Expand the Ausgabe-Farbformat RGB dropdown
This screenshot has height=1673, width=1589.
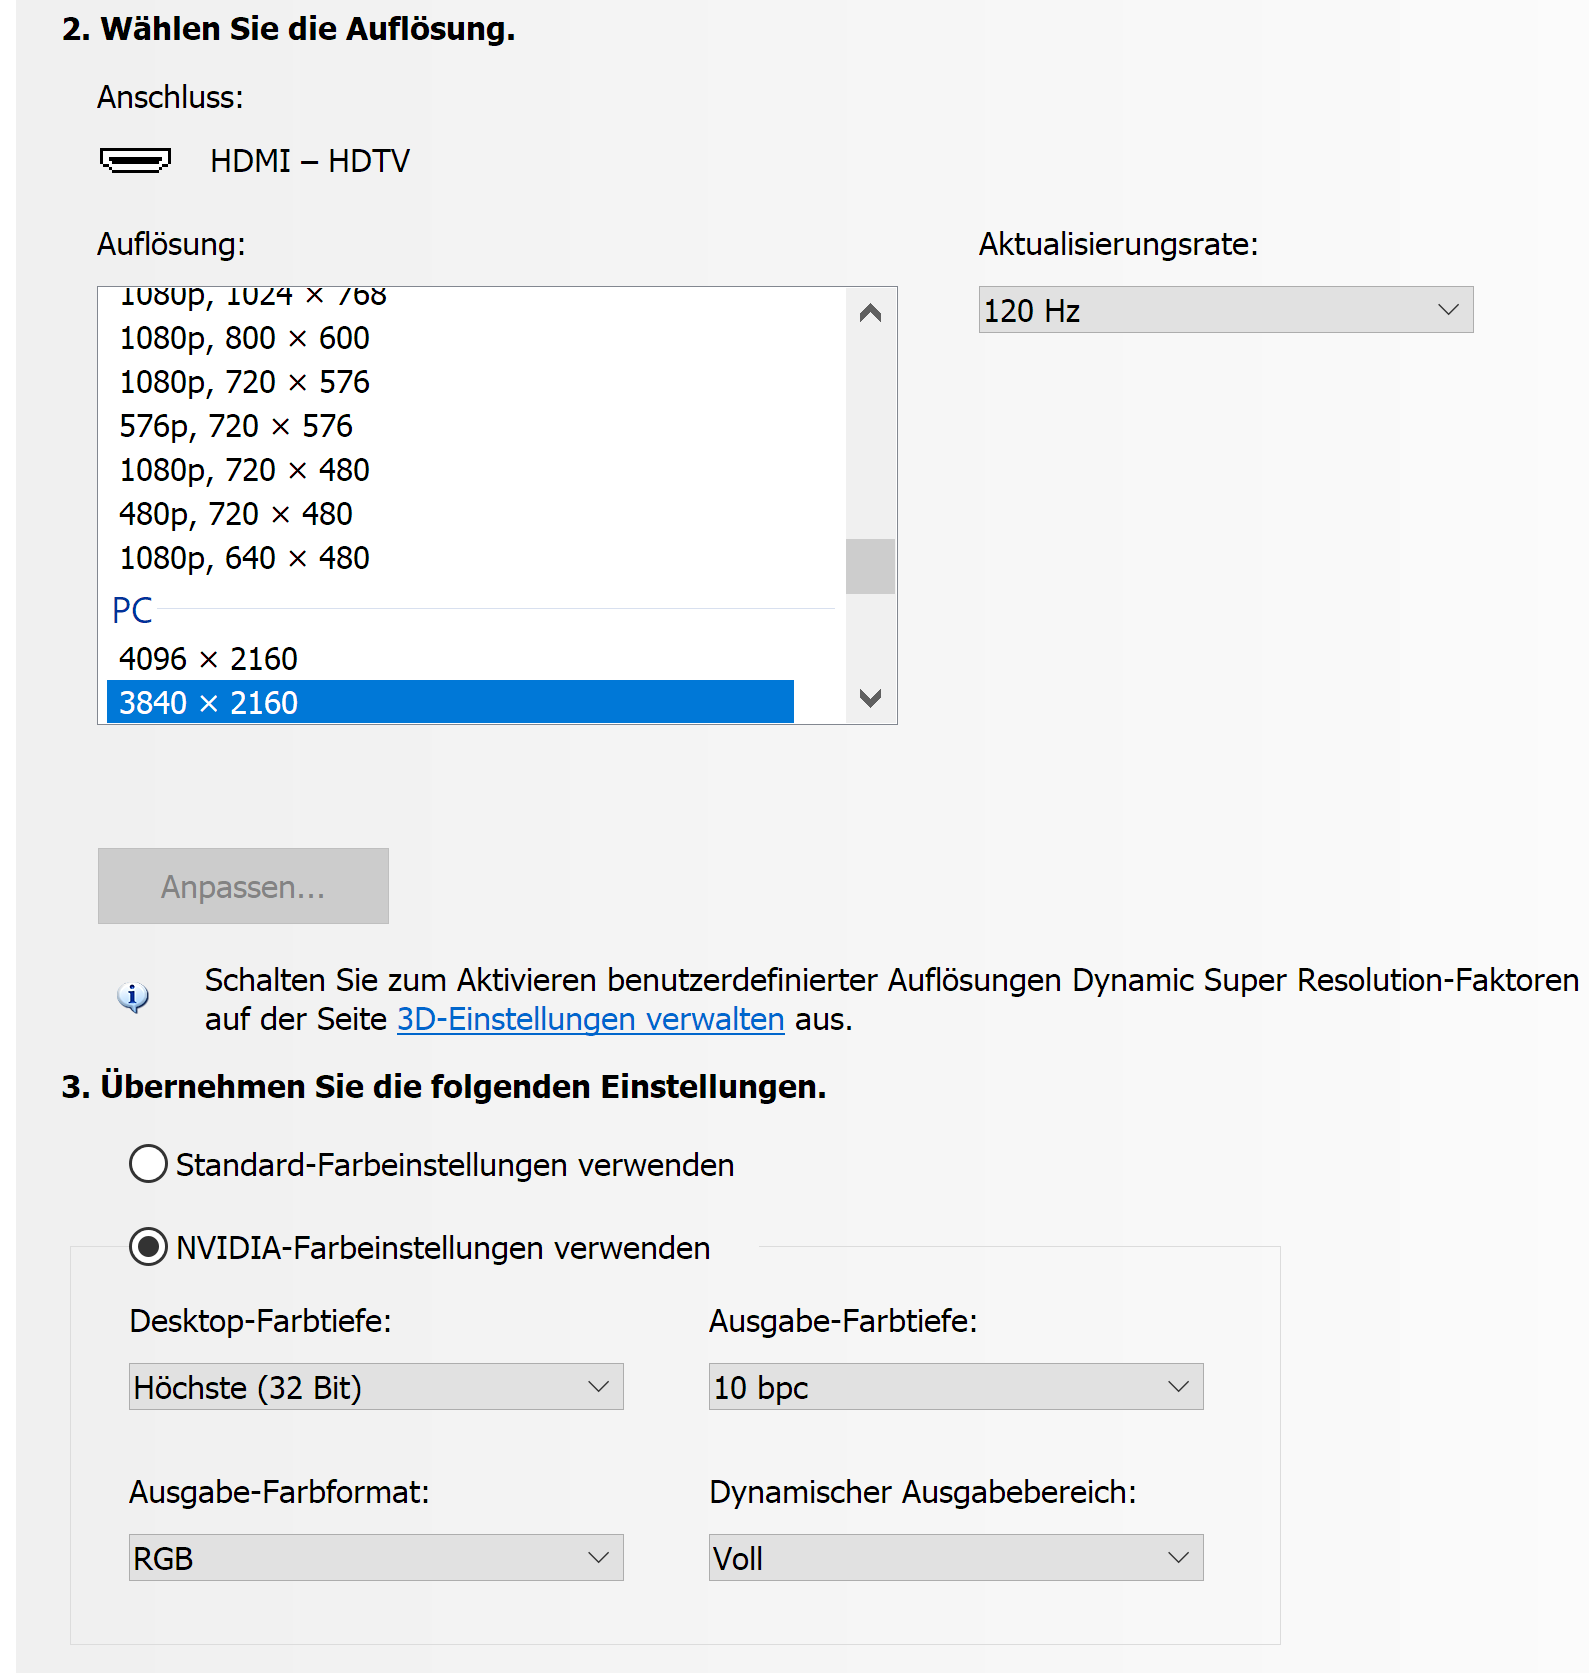(x=376, y=1558)
